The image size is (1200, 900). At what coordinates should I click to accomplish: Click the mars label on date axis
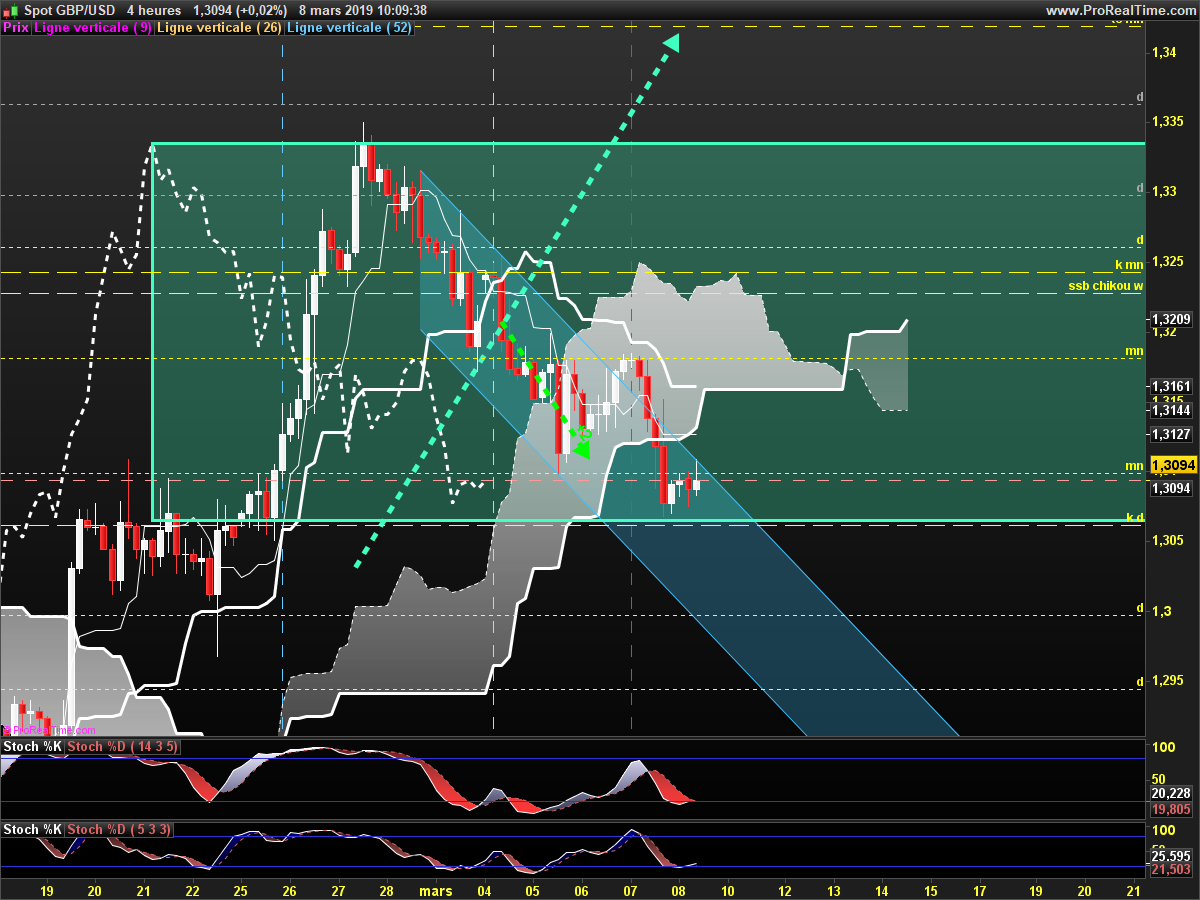(435, 889)
